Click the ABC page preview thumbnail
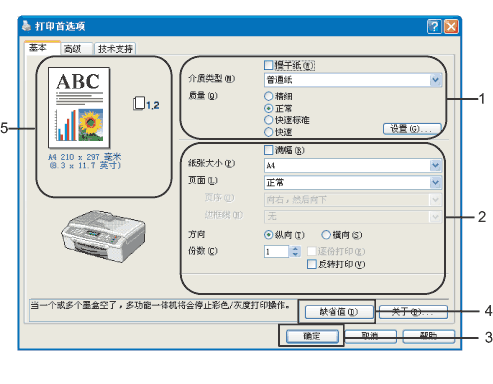 [x=79, y=108]
